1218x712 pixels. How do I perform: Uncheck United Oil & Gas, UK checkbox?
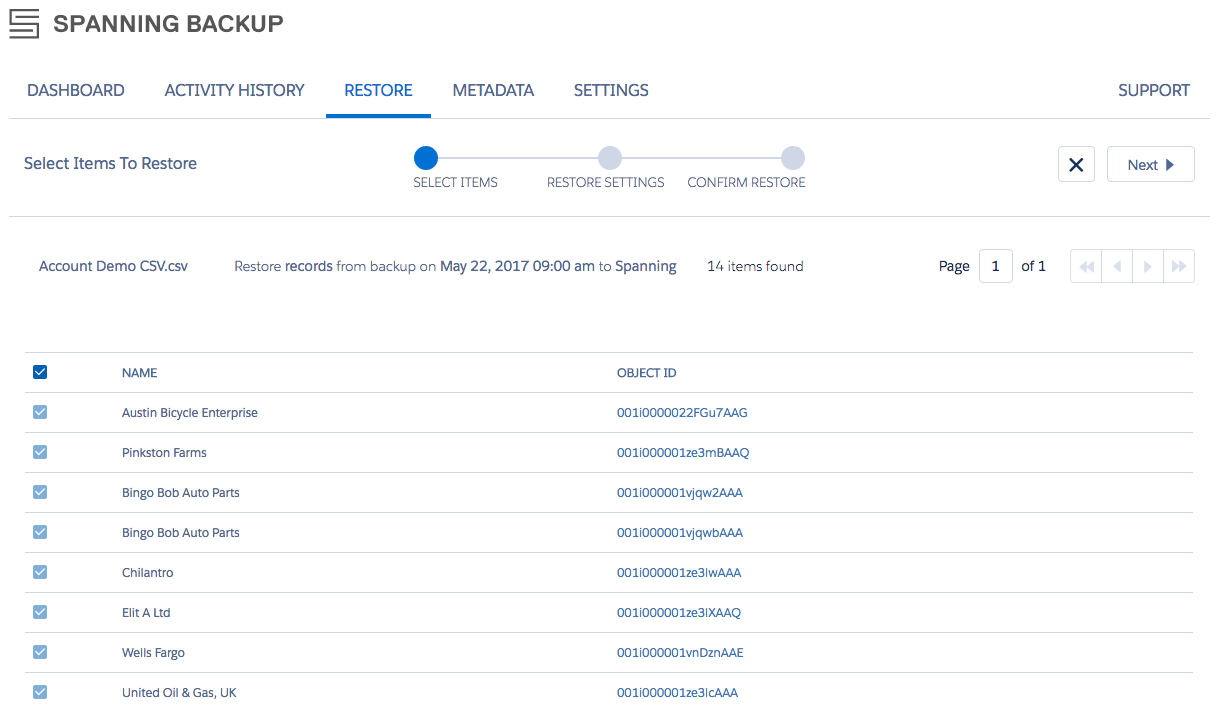pyautogui.click(x=40, y=692)
